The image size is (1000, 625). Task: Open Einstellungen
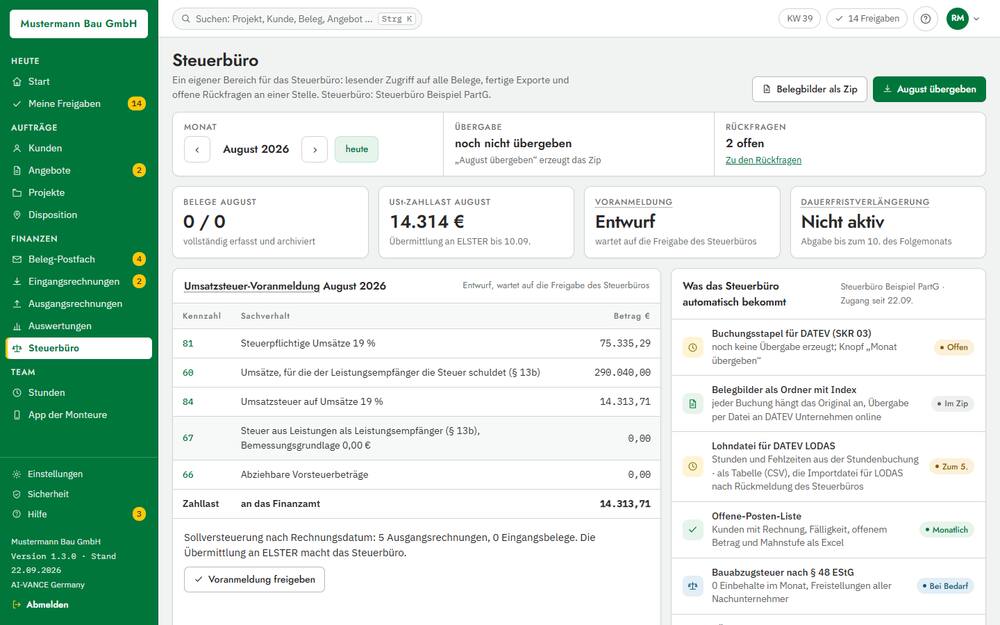pyautogui.click(x=79, y=474)
